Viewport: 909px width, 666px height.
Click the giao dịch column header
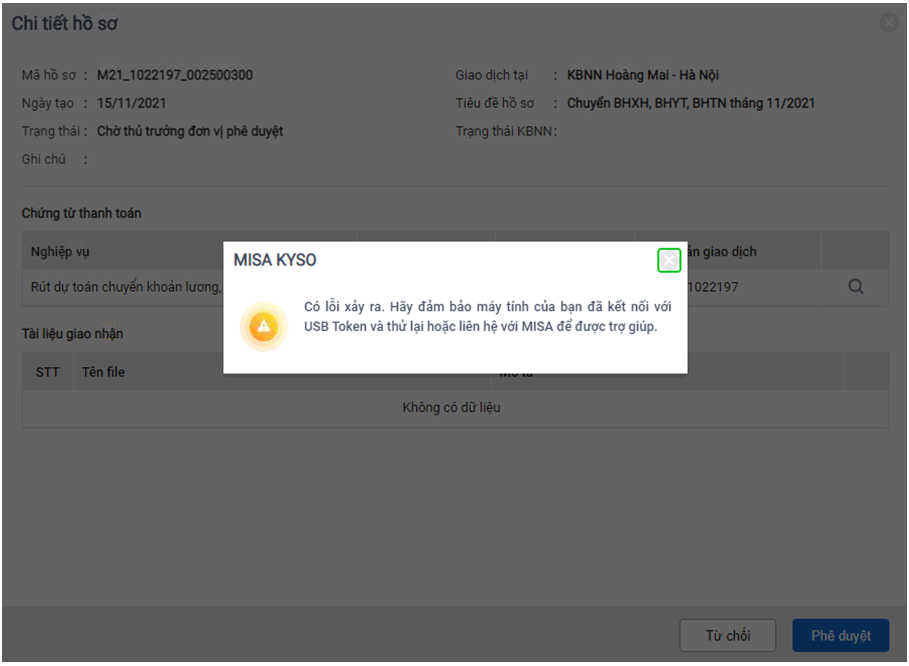pyautogui.click(x=722, y=252)
